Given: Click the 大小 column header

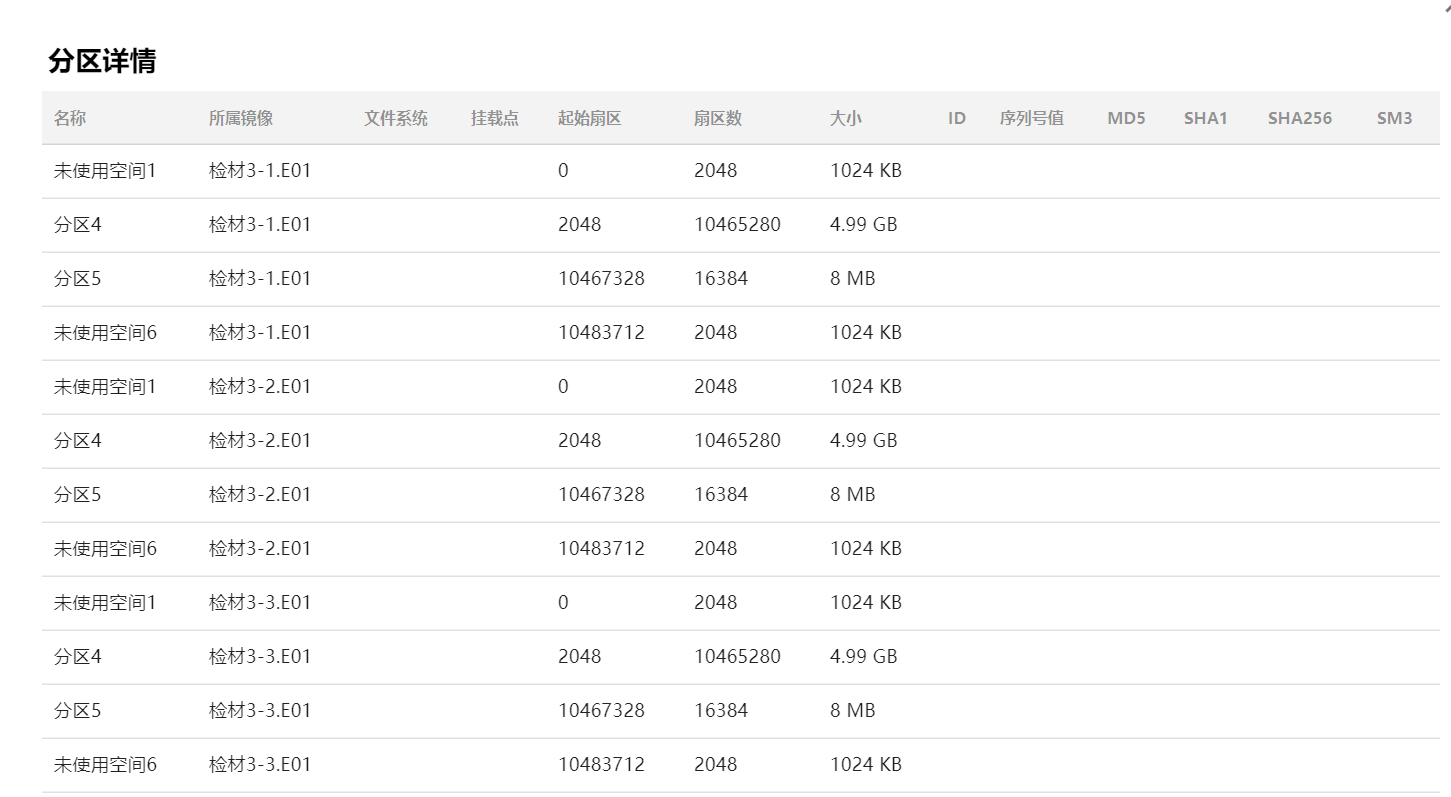Looking at the screenshot, I should tap(846, 118).
